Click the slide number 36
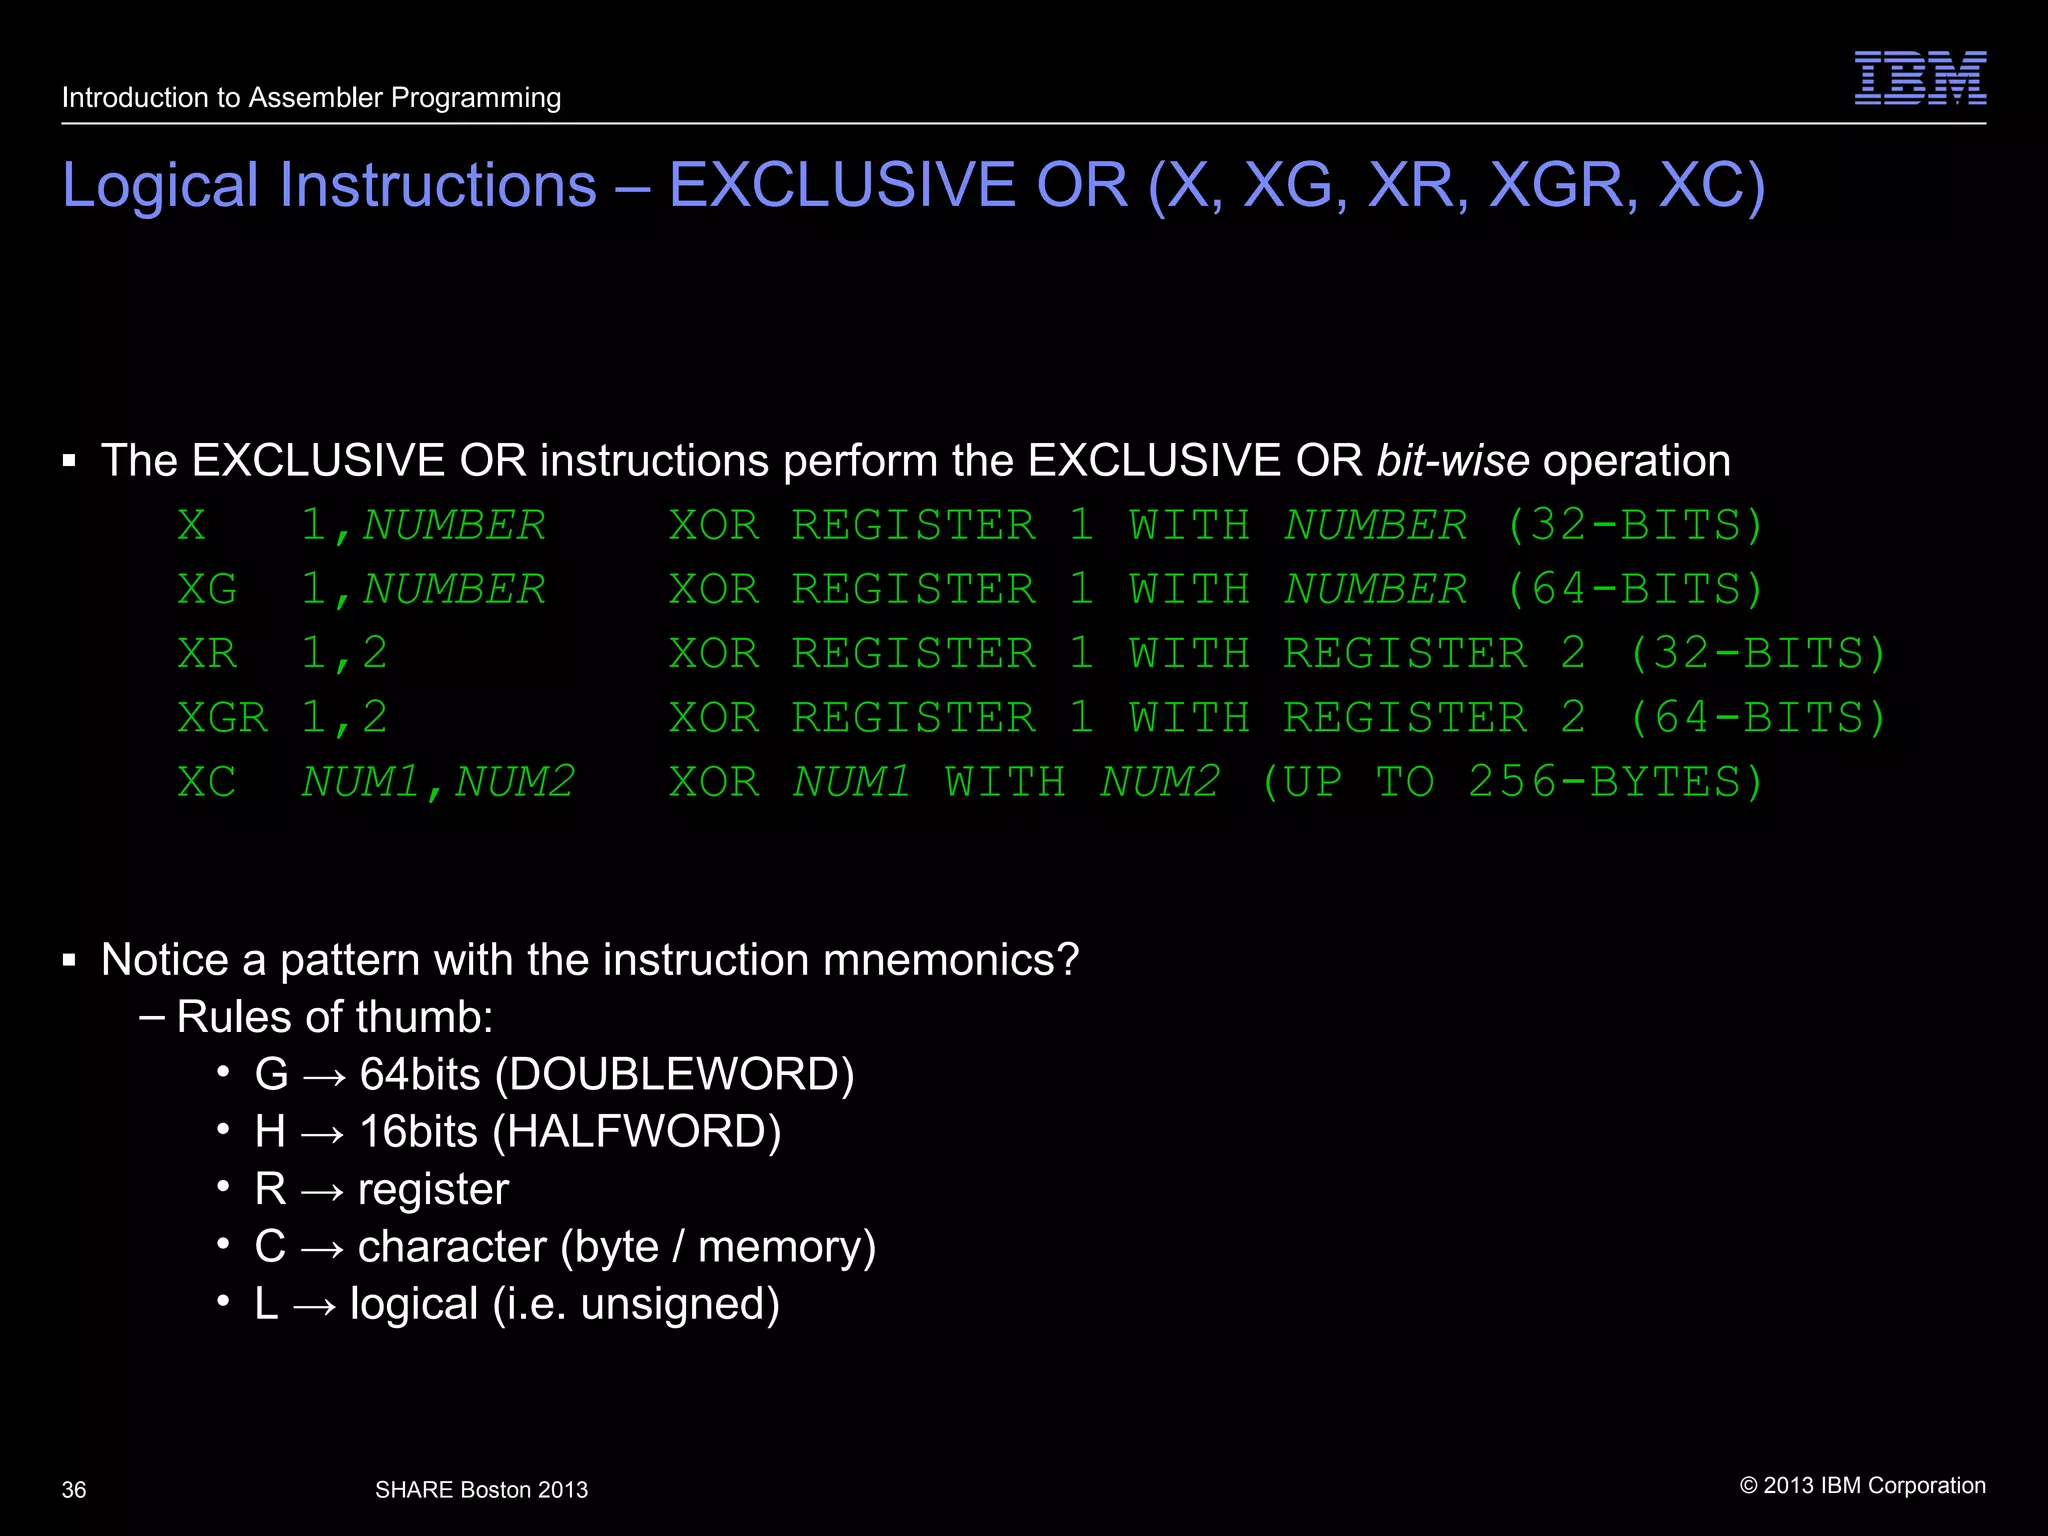This screenshot has width=2048, height=1536. pos(74,1490)
